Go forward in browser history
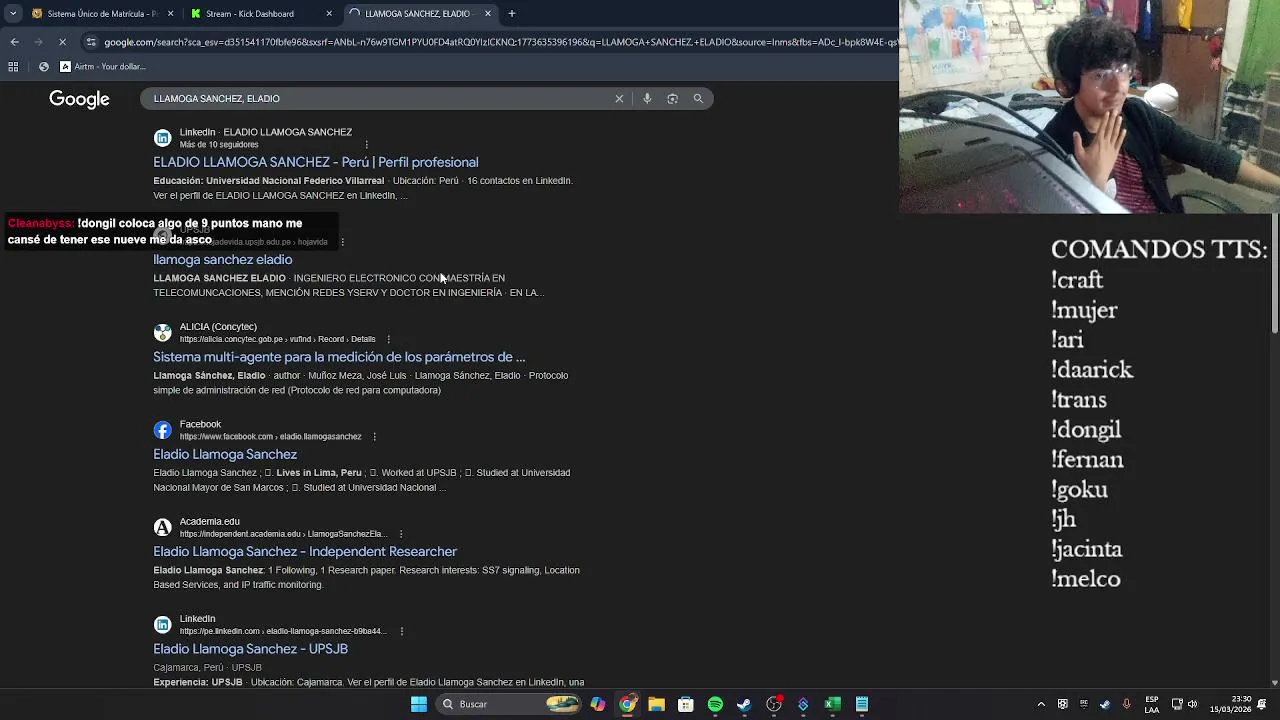Image resolution: width=1280 pixels, height=720 pixels. (x=38, y=42)
